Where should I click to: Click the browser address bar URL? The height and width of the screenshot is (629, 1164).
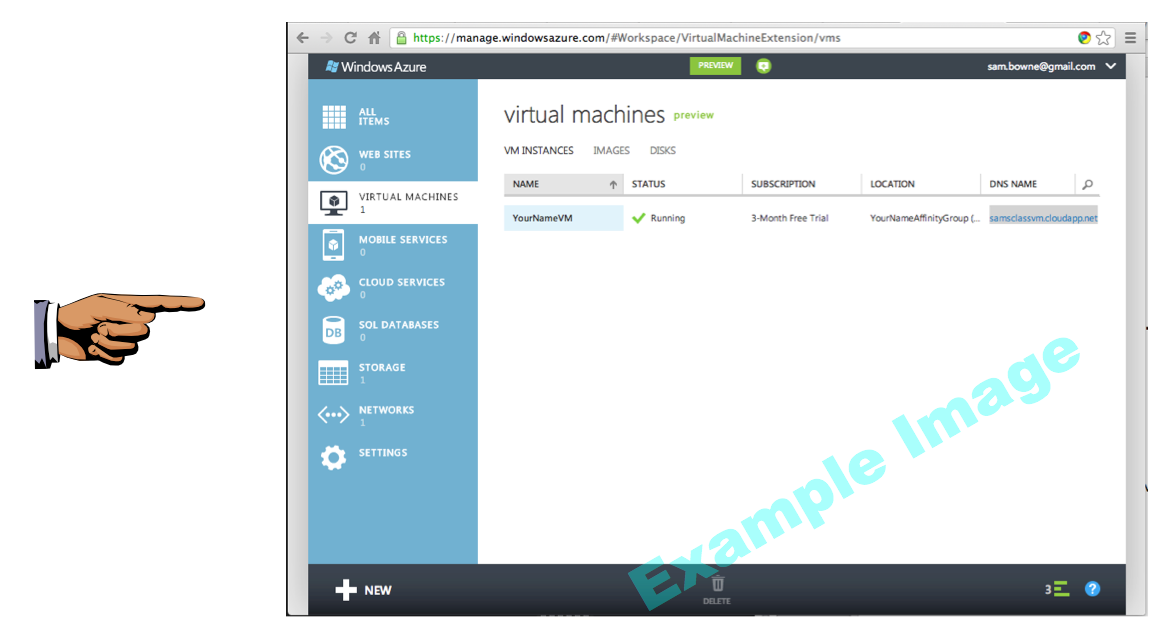point(627,38)
